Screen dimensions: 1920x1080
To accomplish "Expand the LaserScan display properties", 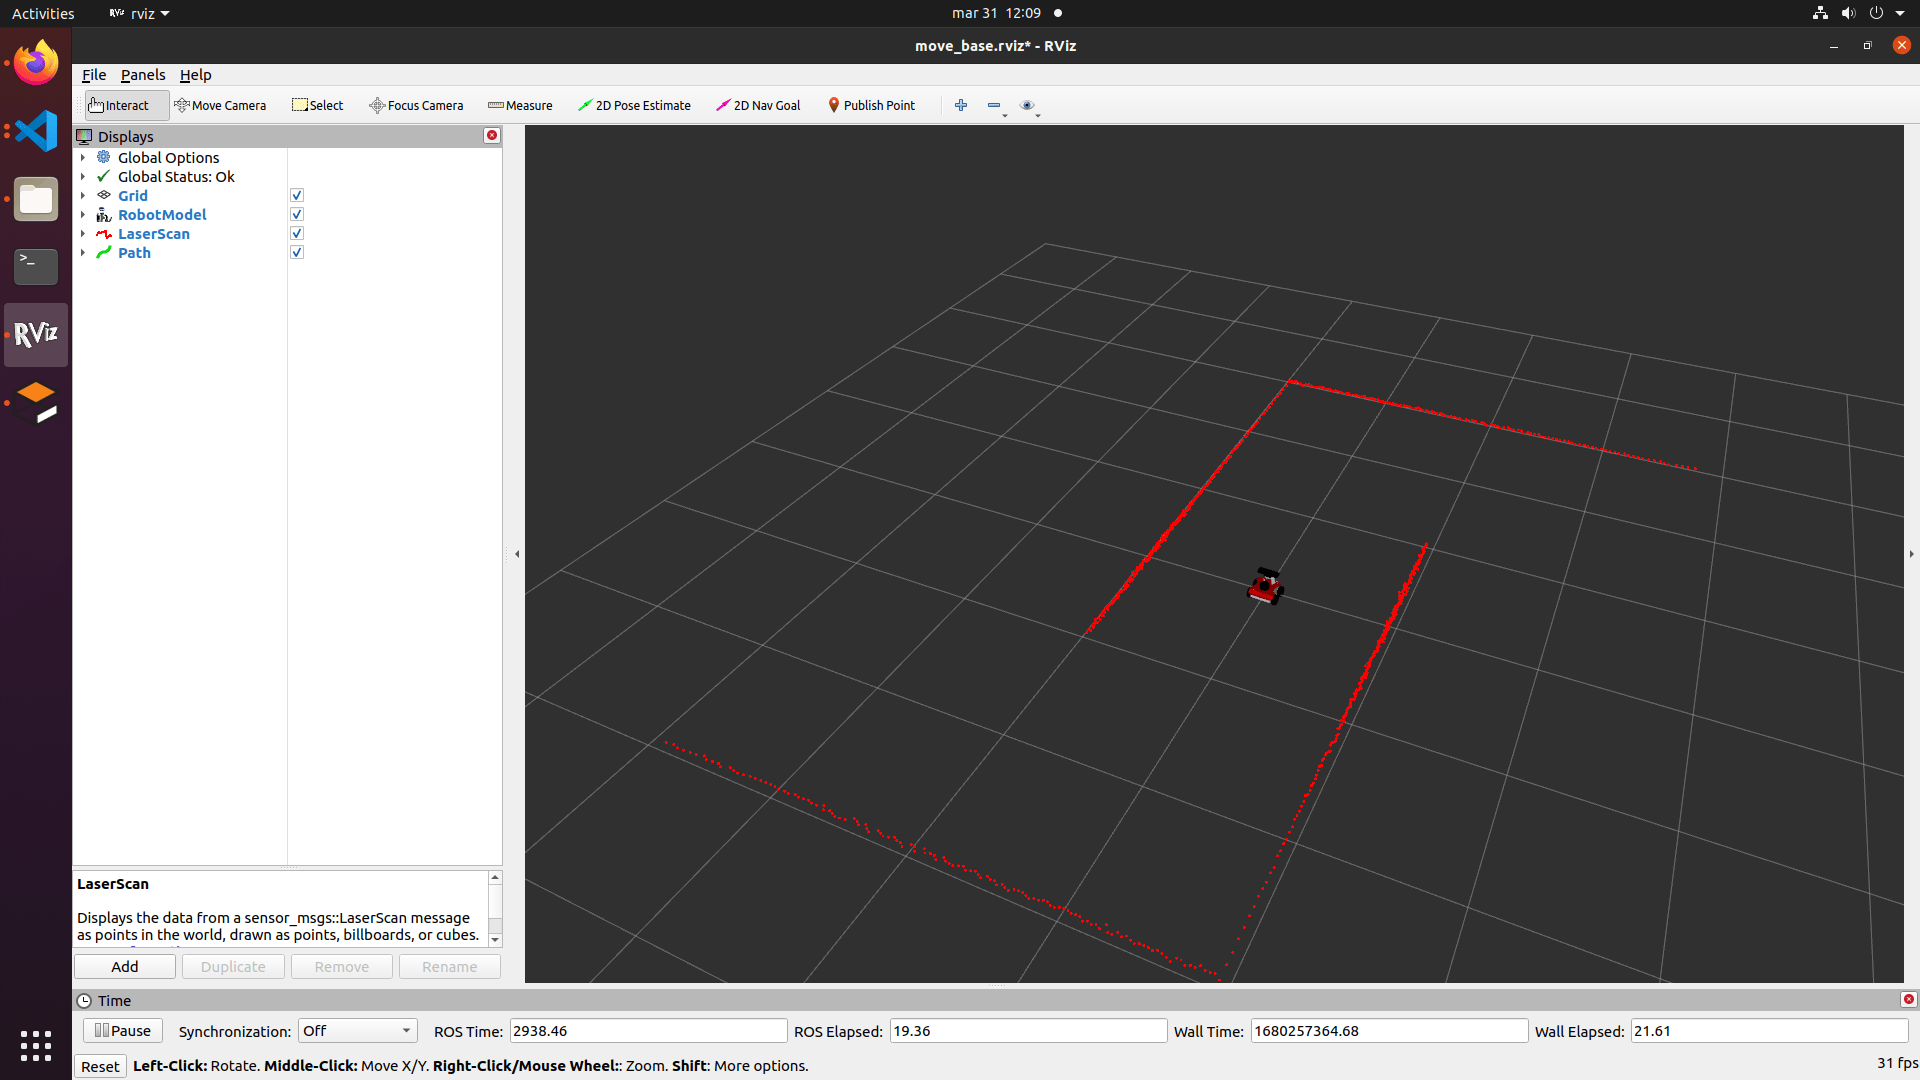I will tap(83, 233).
